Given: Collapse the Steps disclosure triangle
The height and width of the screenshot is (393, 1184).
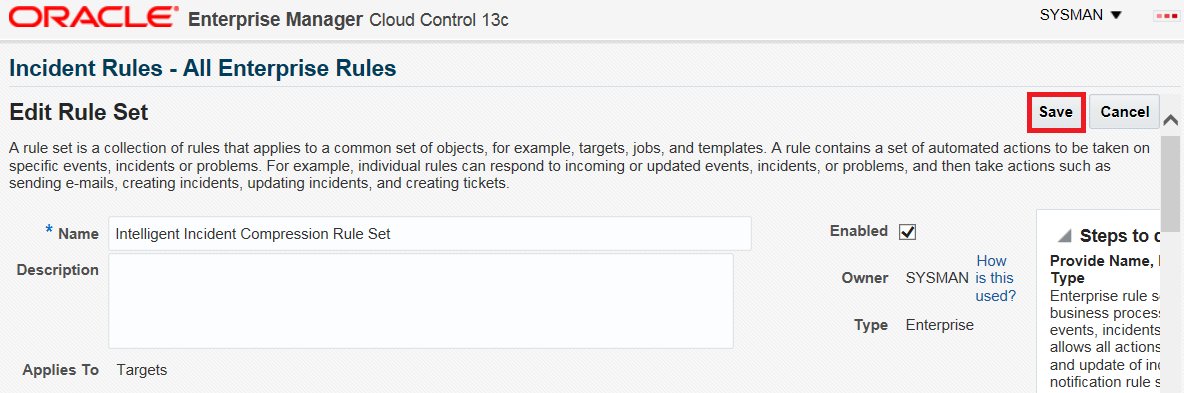Looking at the screenshot, I should pyautogui.click(x=1064, y=236).
